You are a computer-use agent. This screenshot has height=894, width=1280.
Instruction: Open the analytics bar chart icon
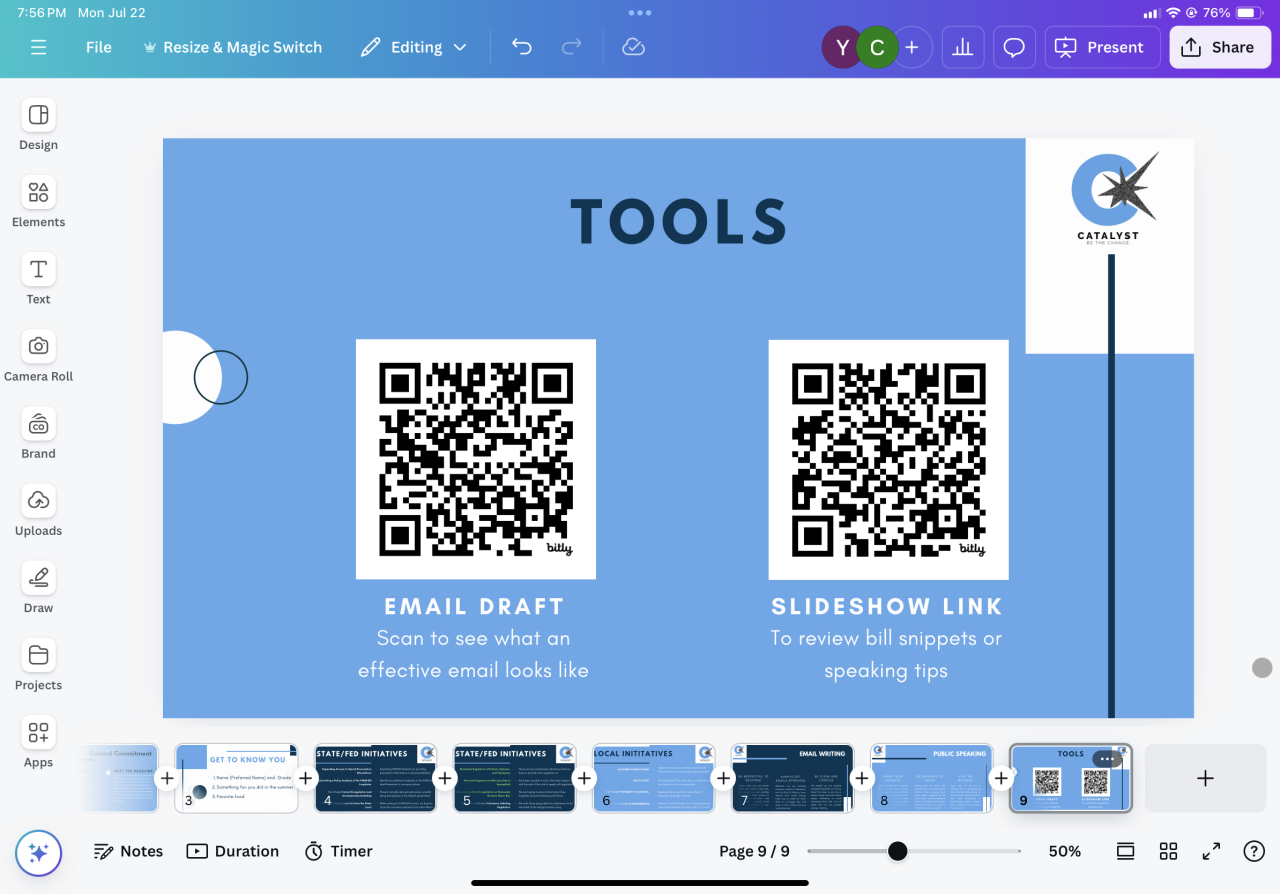(963, 47)
